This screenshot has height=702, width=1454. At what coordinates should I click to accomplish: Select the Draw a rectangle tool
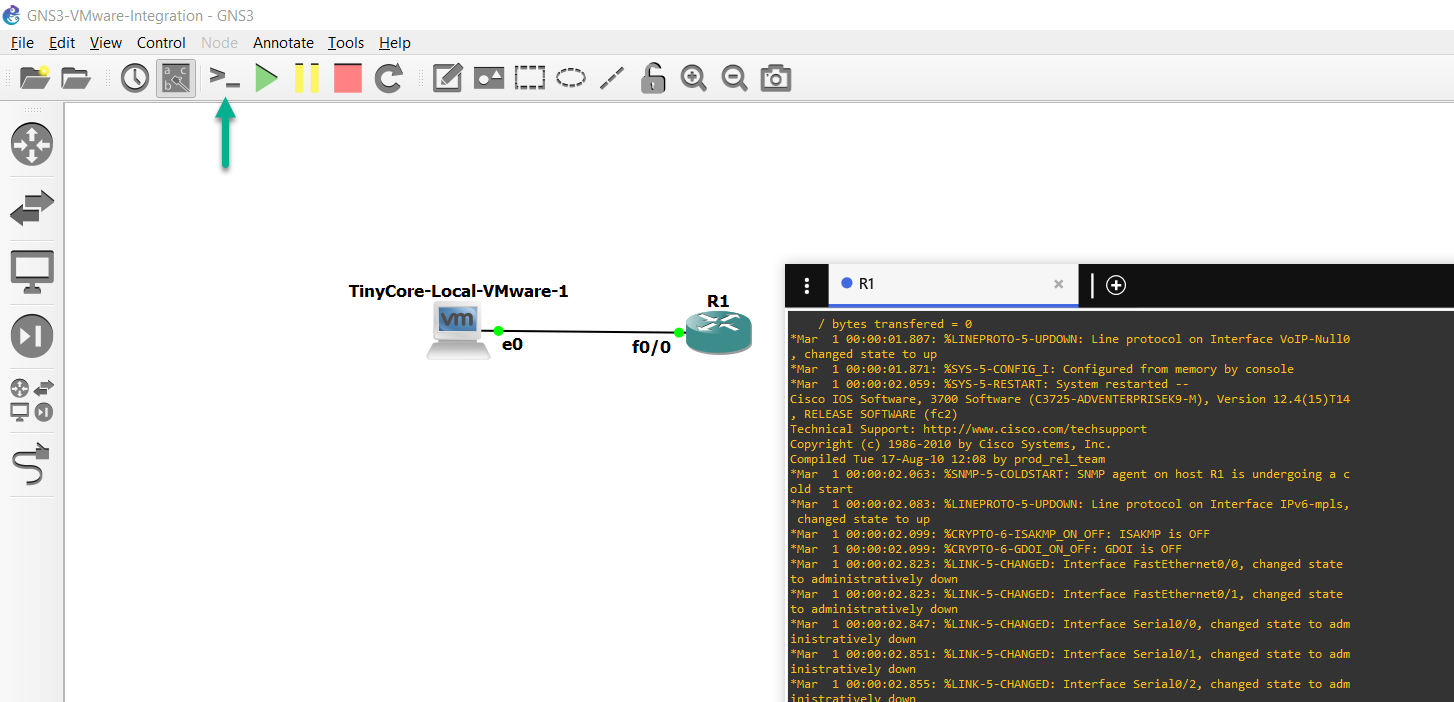pos(530,78)
